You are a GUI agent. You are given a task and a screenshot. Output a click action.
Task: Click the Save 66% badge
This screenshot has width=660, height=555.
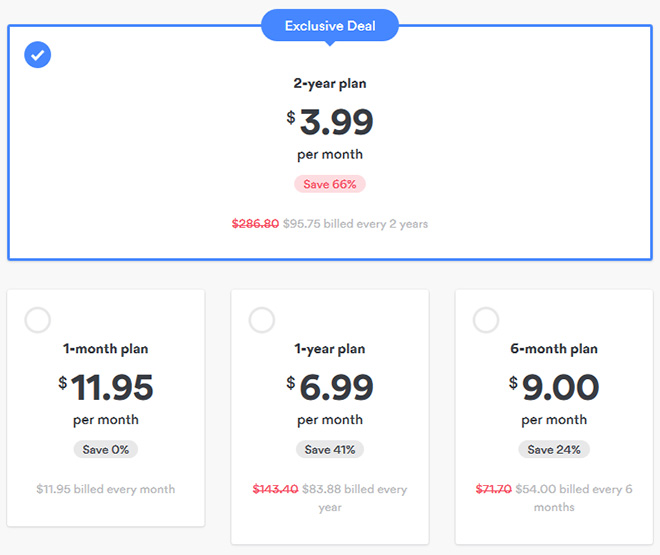[330, 184]
